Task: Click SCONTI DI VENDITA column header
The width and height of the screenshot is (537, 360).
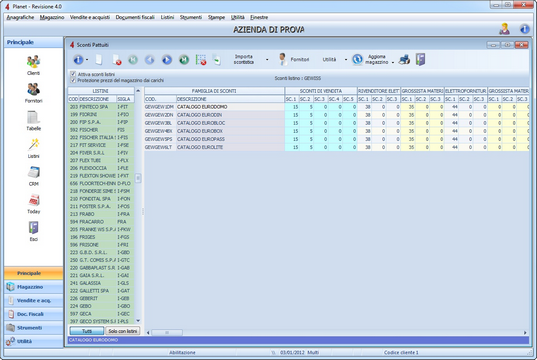Action: (321, 91)
